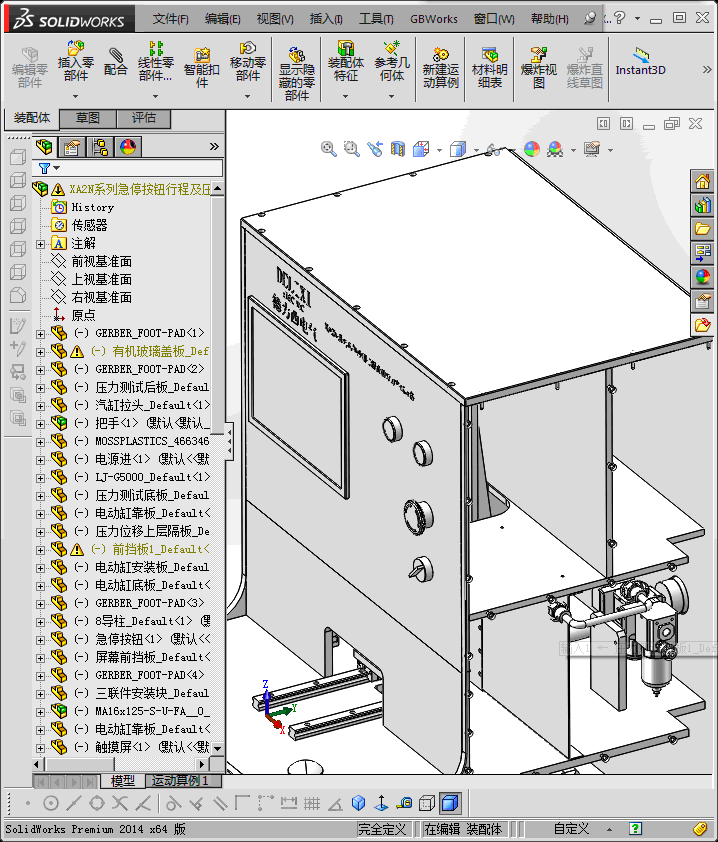The width and height of the screenshot is (718, 842).
Task: Toggle Instant3D
Action: click(640, 62)
